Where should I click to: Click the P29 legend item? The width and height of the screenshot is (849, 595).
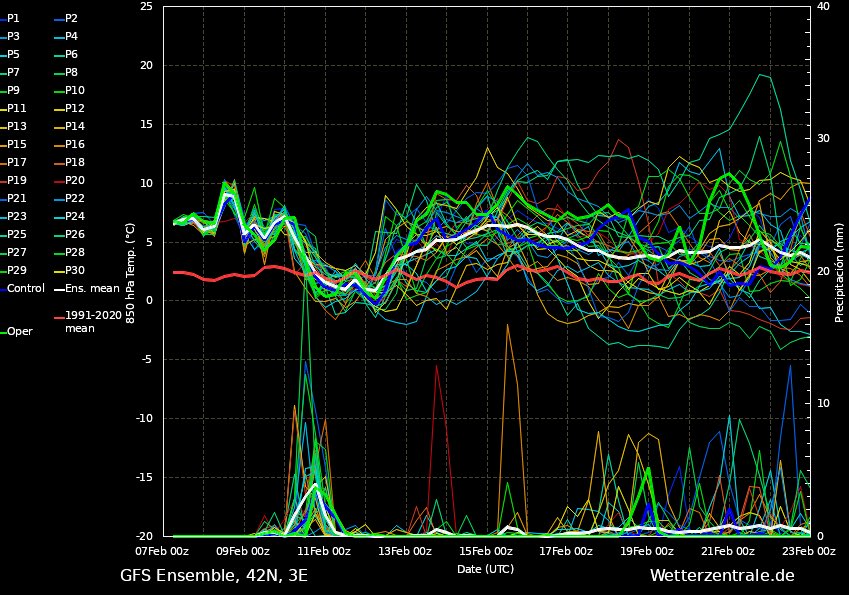(x=13, y=270)
